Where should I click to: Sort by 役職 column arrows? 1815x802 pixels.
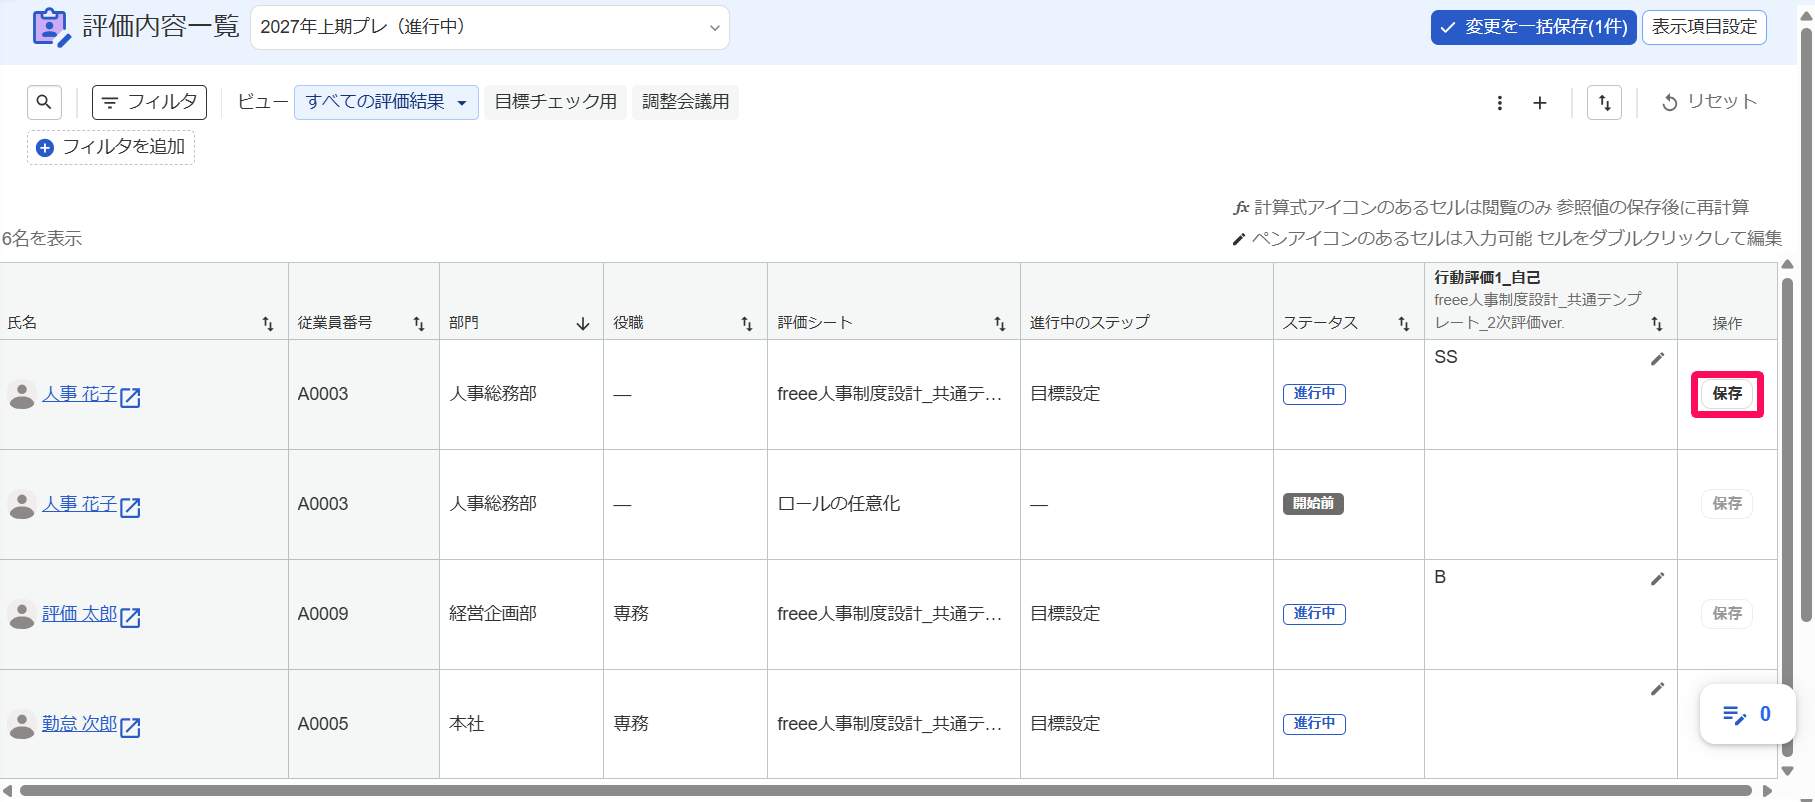747,323
